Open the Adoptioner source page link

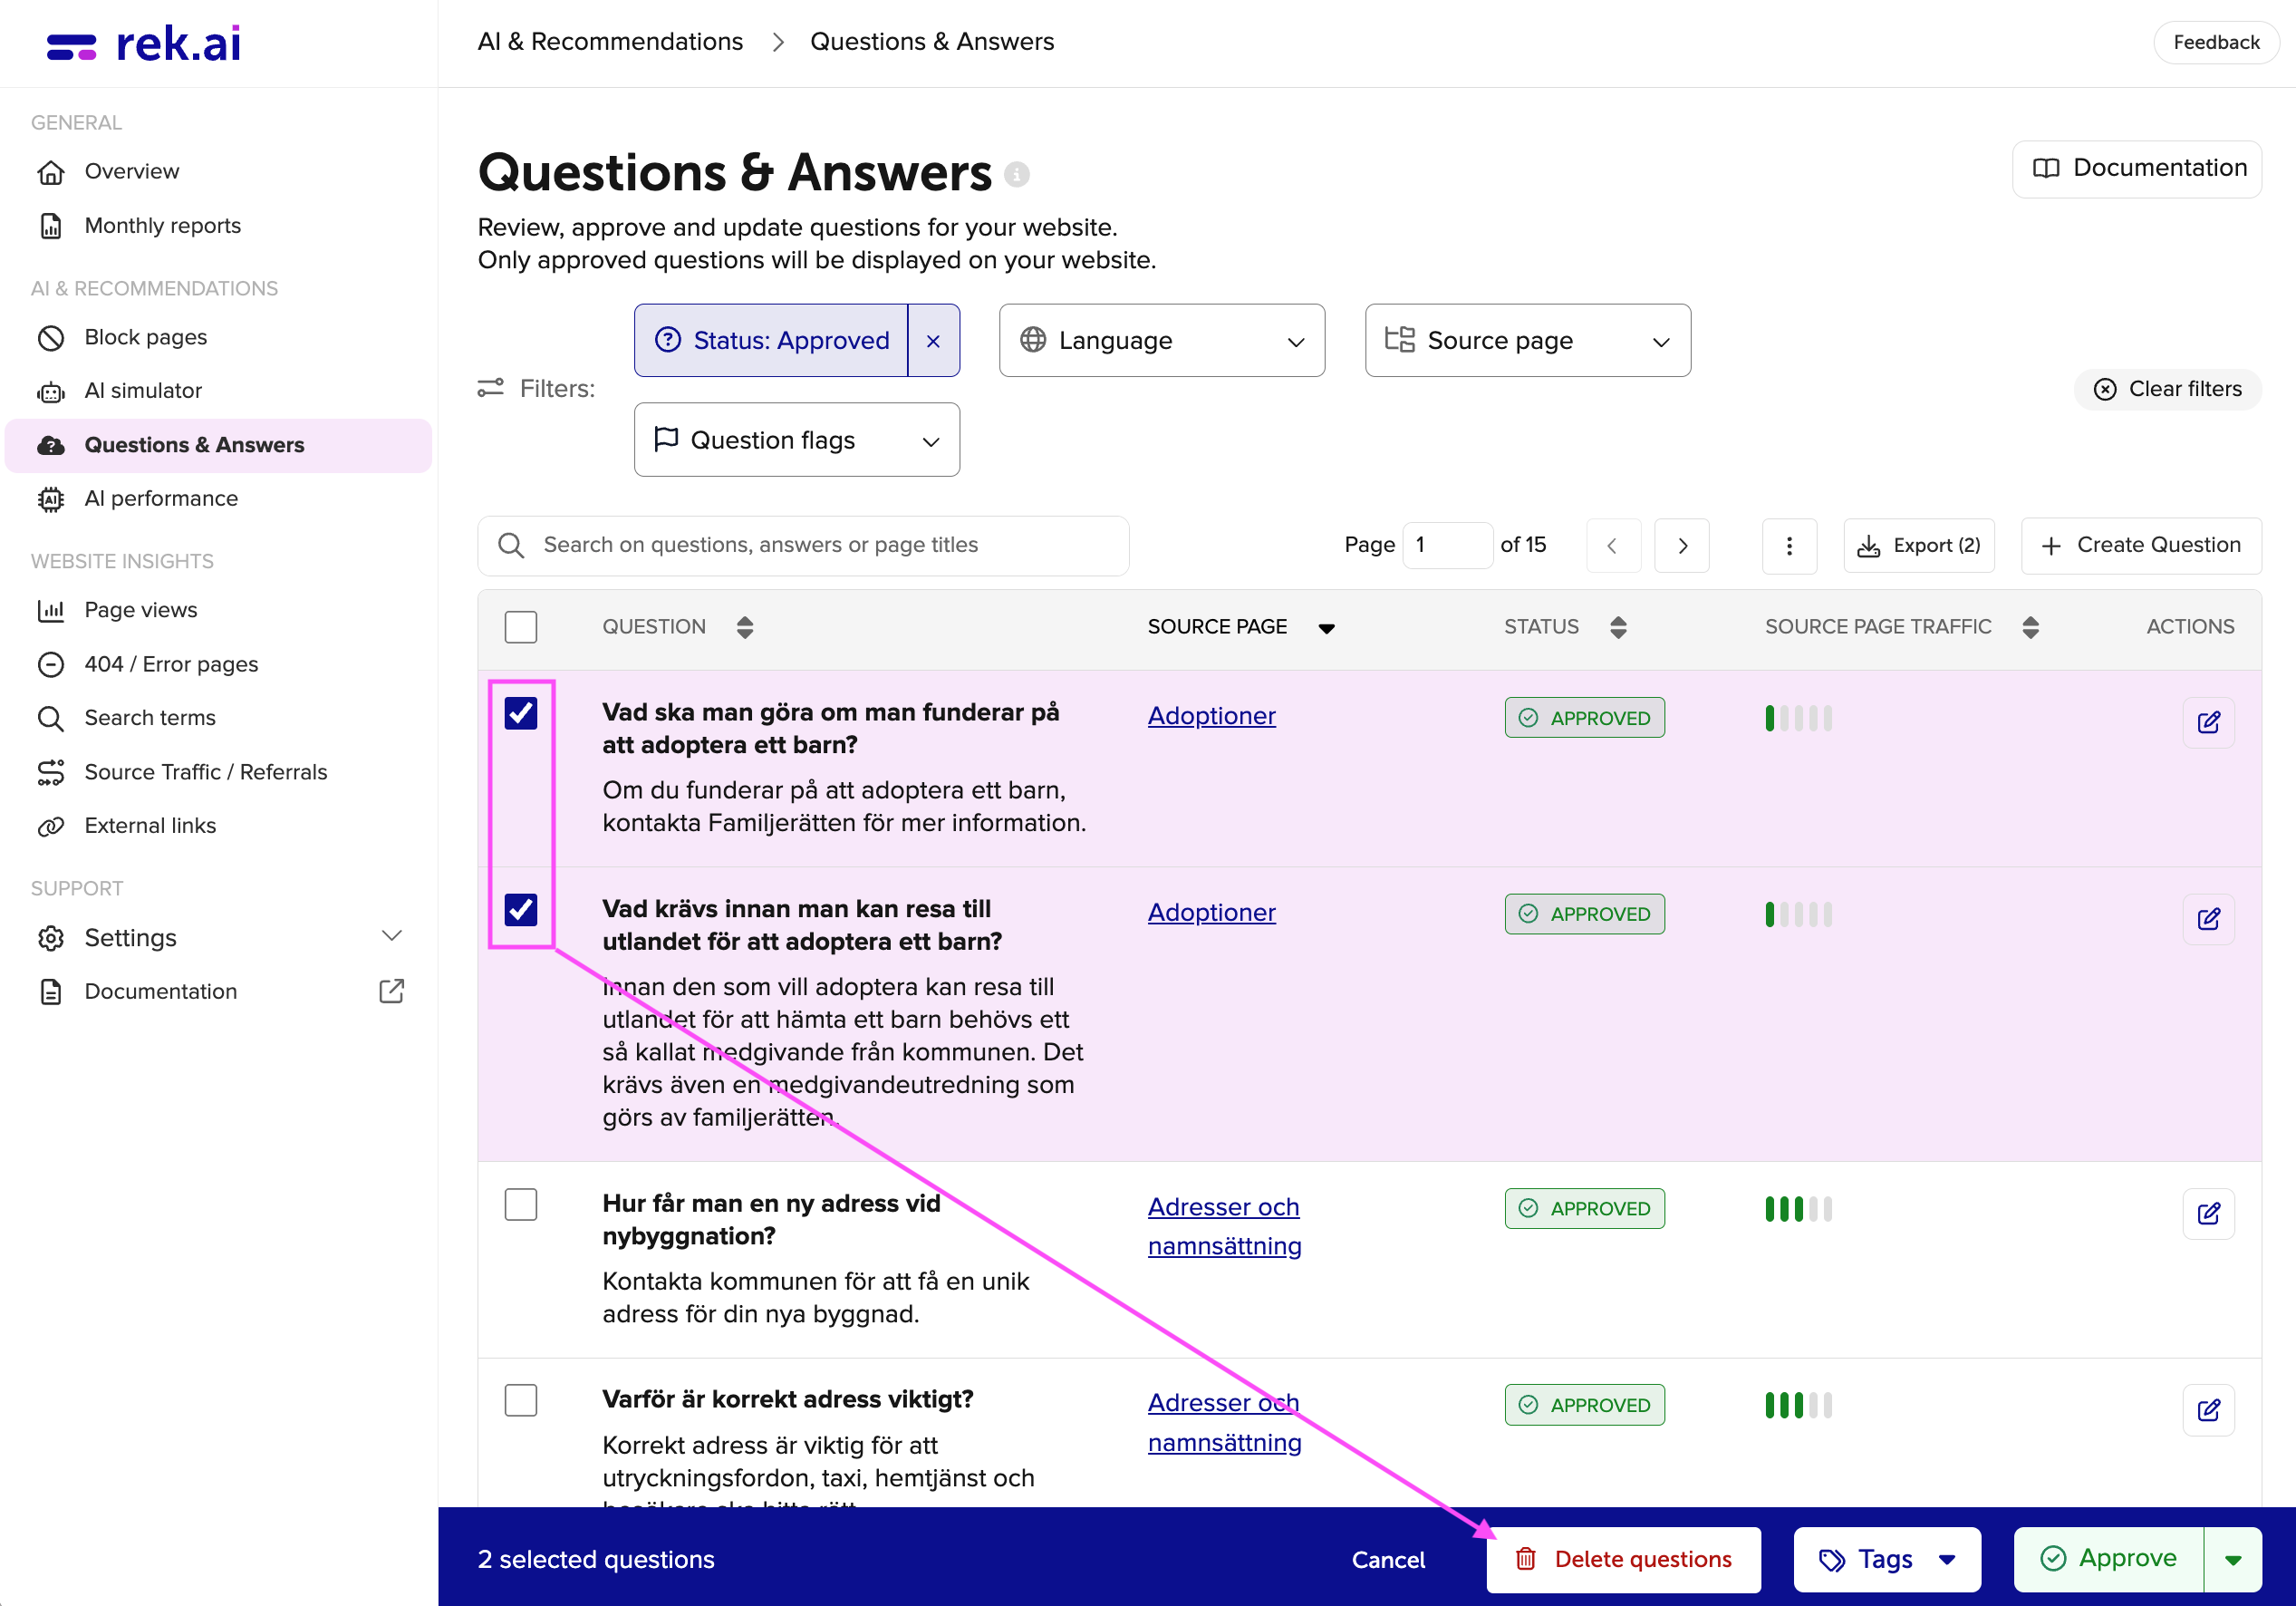coord(1211,715)
